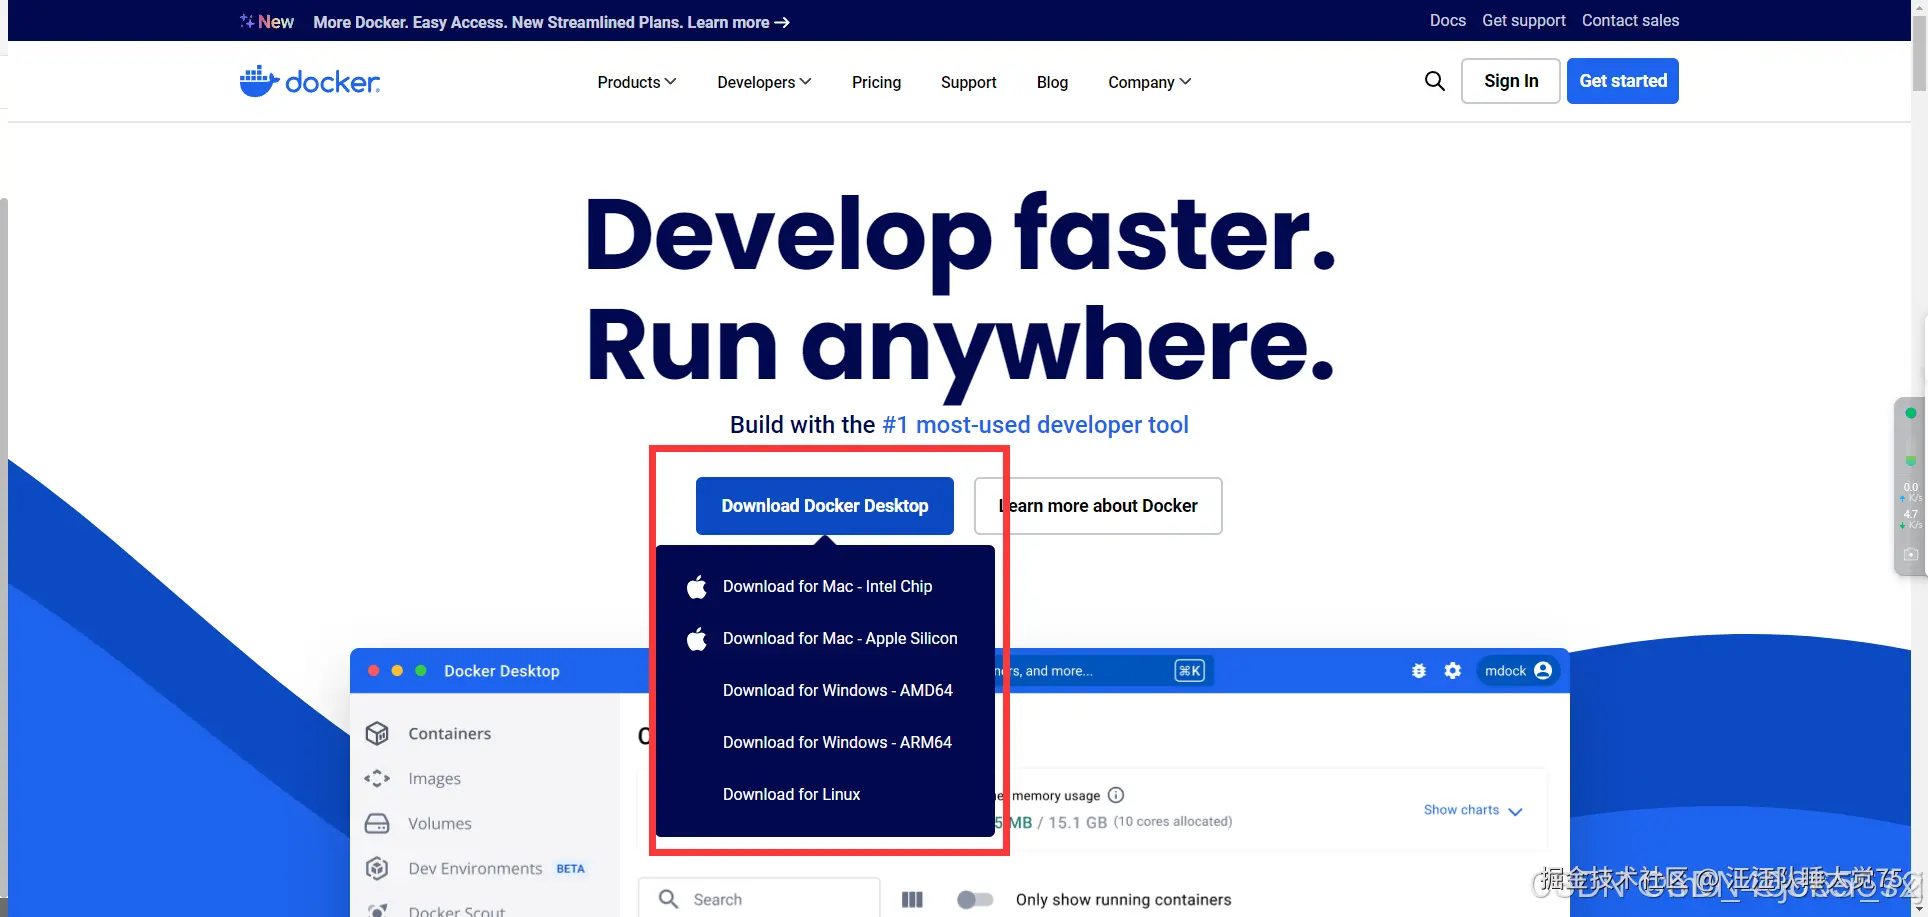The image size is (1928, 917).
Task: Click the mdock account avatar icon
Action: [1543, 670]
